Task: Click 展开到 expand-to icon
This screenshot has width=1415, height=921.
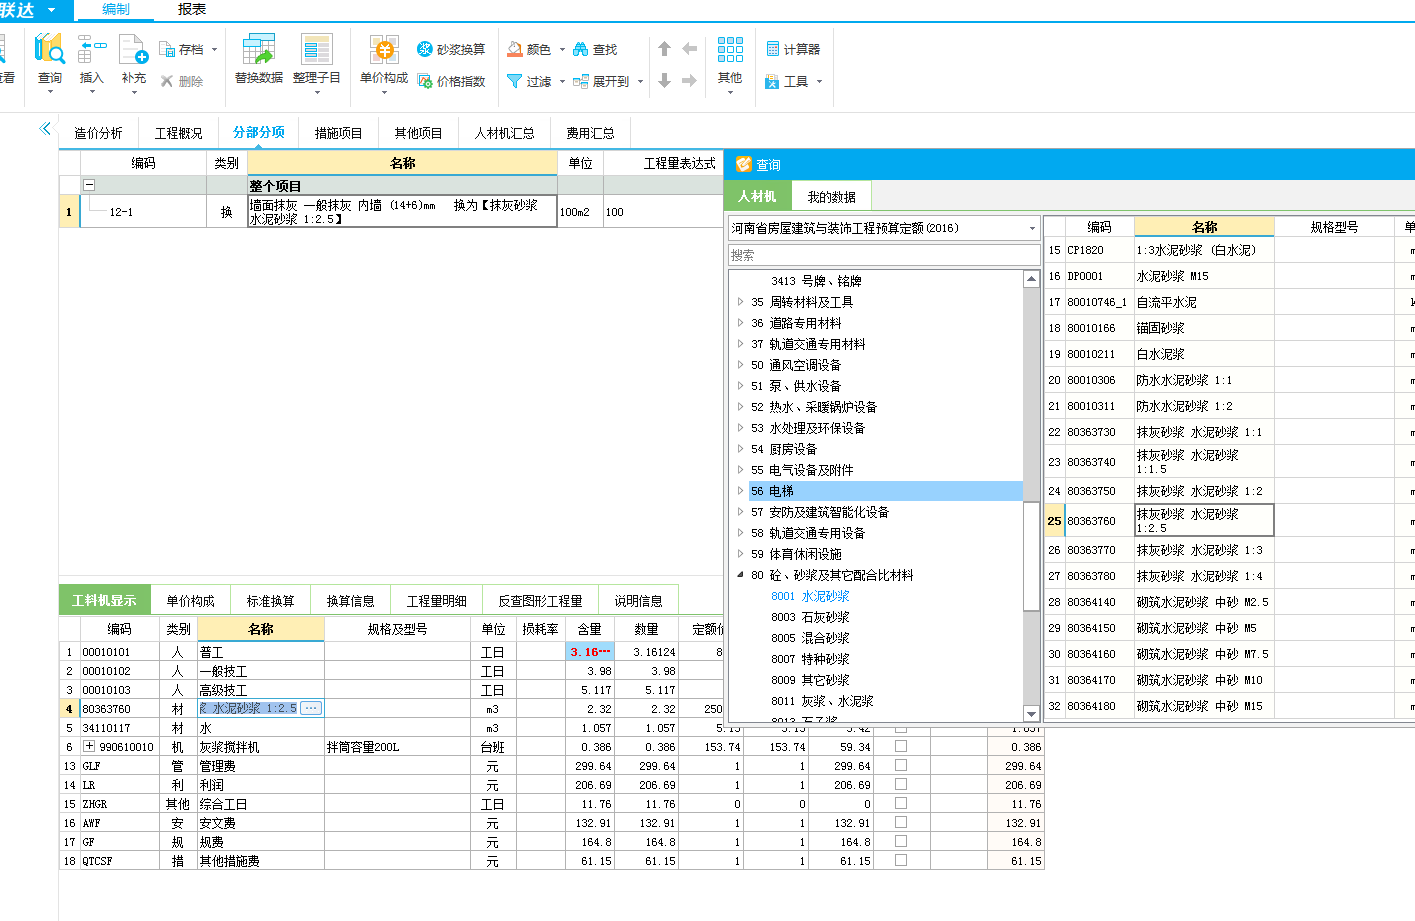Action: pyautogui.click(x=607, y=81)
